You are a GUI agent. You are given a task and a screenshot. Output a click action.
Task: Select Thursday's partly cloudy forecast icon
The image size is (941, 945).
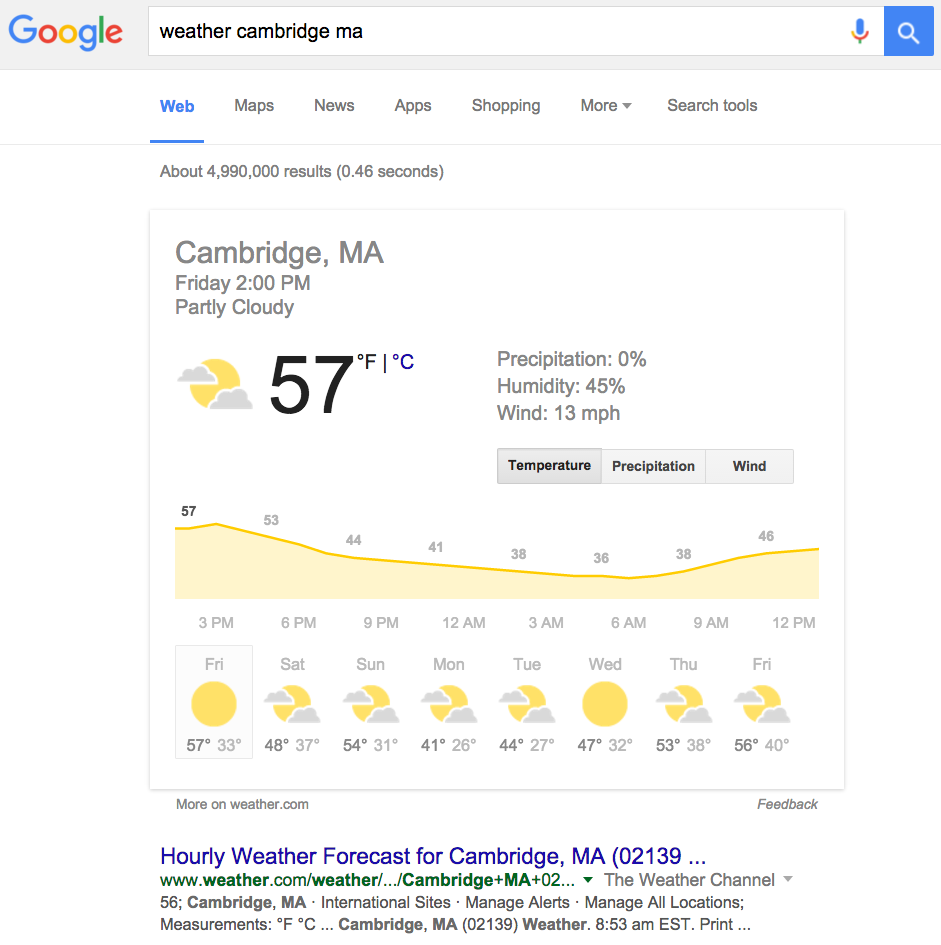pos(683,704)
